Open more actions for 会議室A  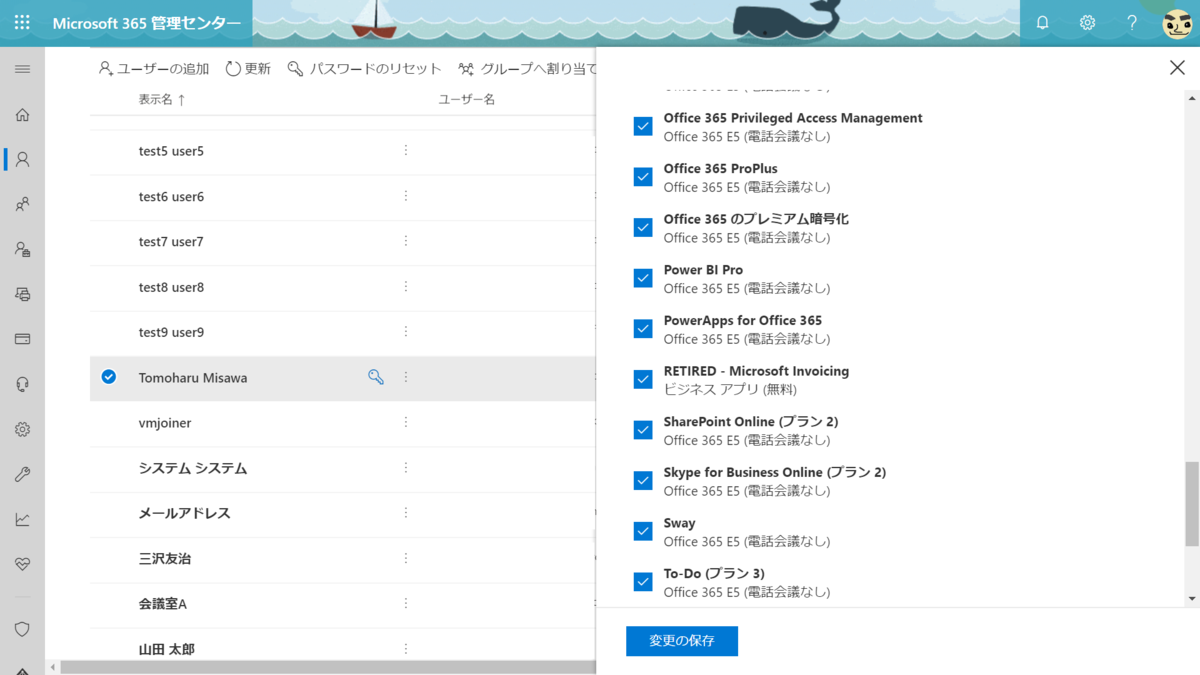(406, 603)
